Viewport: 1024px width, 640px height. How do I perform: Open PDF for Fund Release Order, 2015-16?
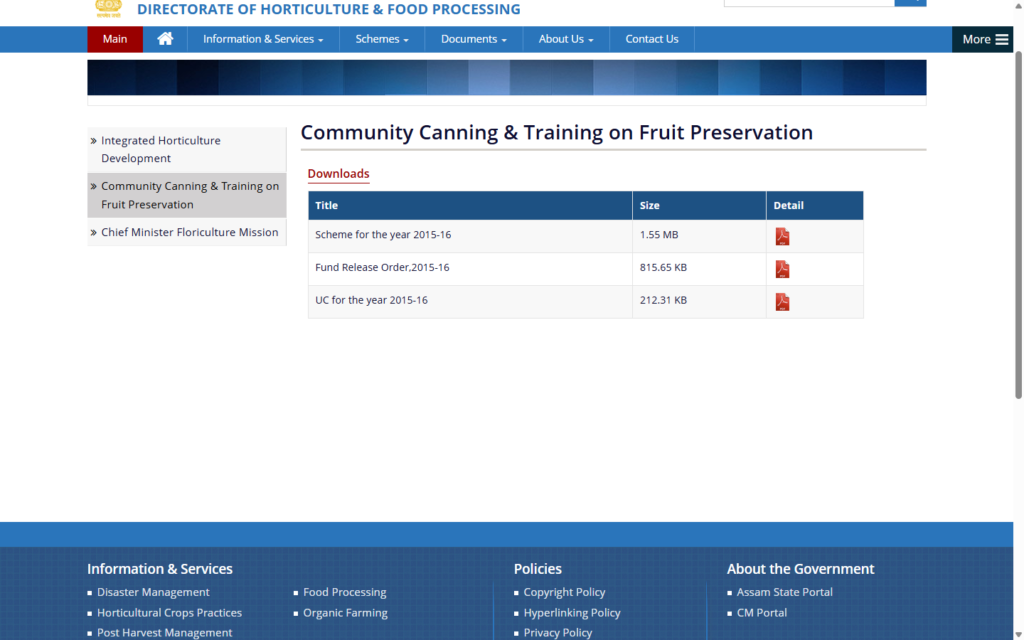[782, 269]
